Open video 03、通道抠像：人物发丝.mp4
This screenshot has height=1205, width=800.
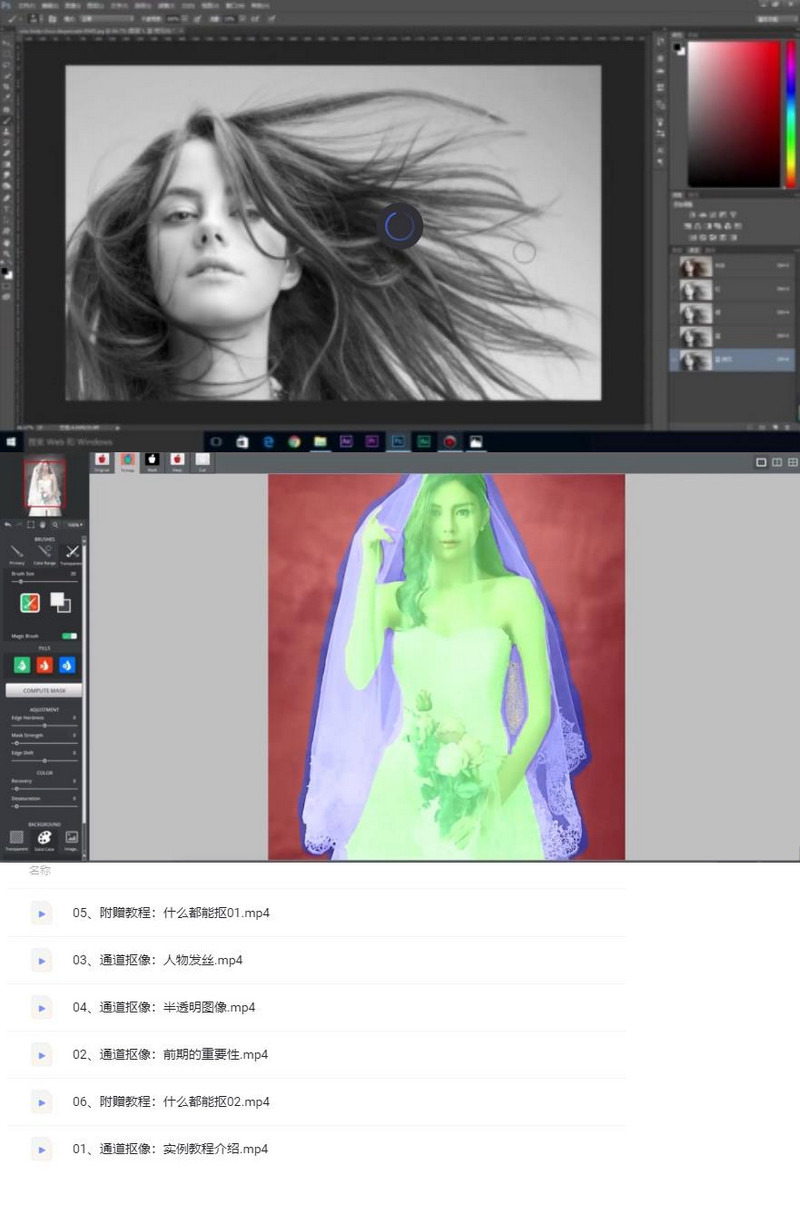coord(158,960)
